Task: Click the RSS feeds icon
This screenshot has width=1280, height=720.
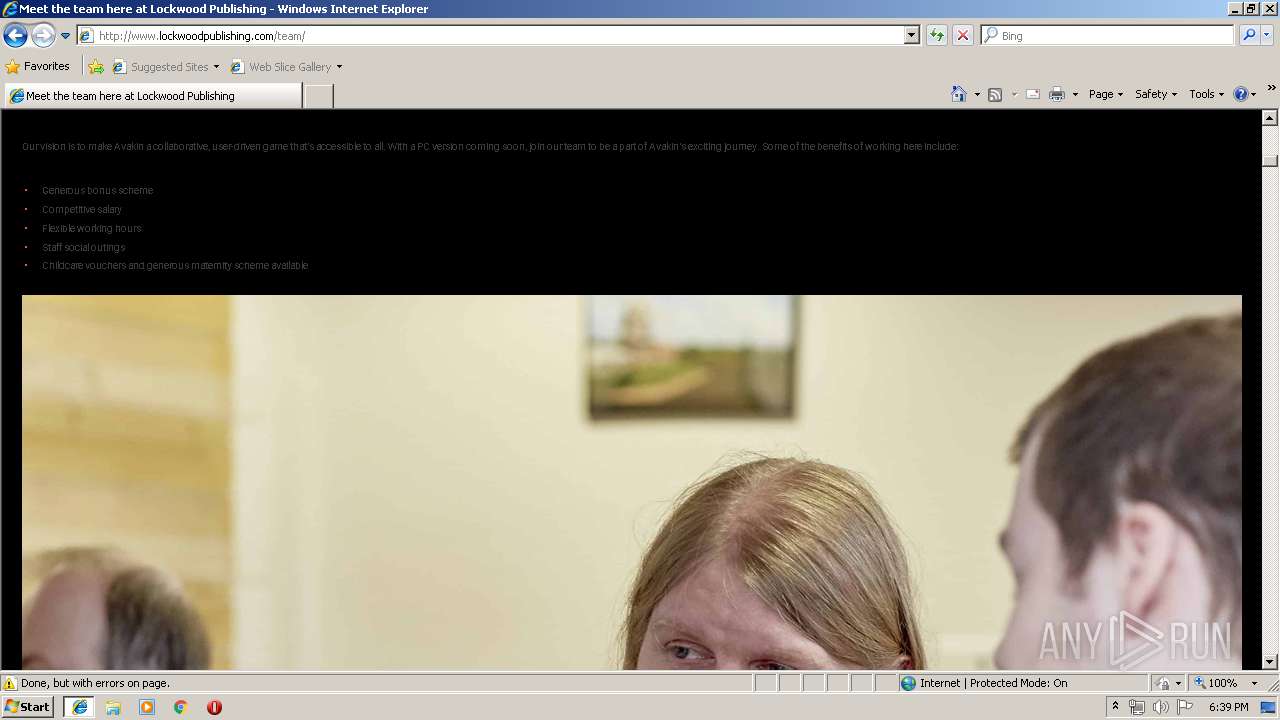Action: pos(995,94)
